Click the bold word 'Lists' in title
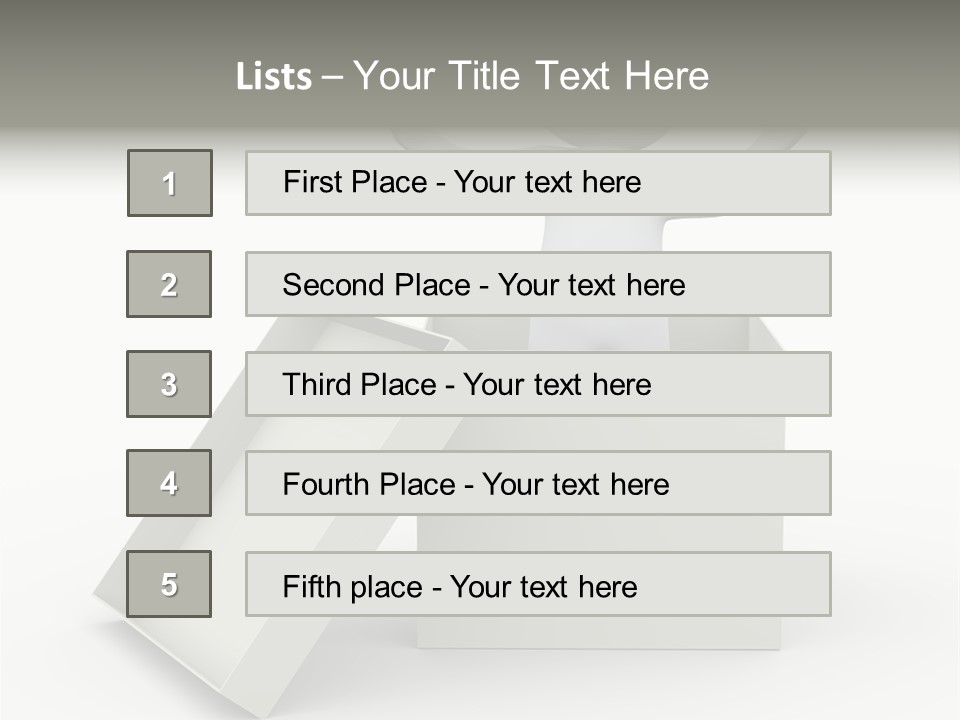 [273, 77]
